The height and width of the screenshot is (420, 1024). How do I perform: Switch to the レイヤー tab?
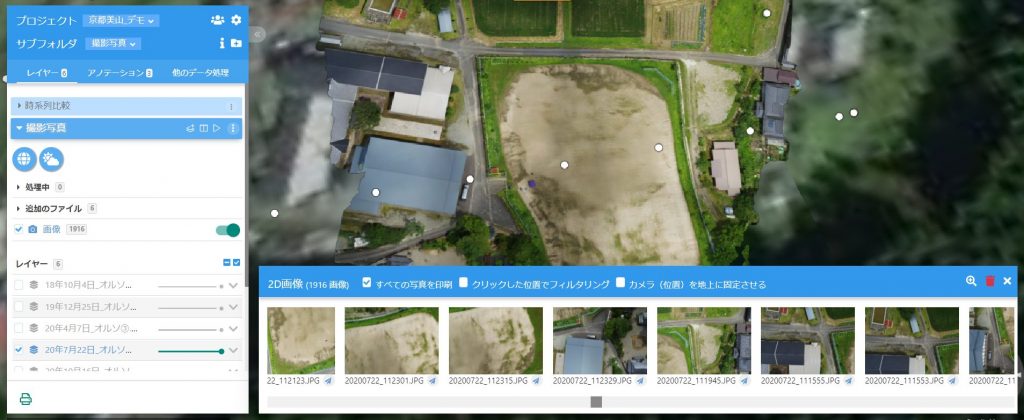point(46,73)
